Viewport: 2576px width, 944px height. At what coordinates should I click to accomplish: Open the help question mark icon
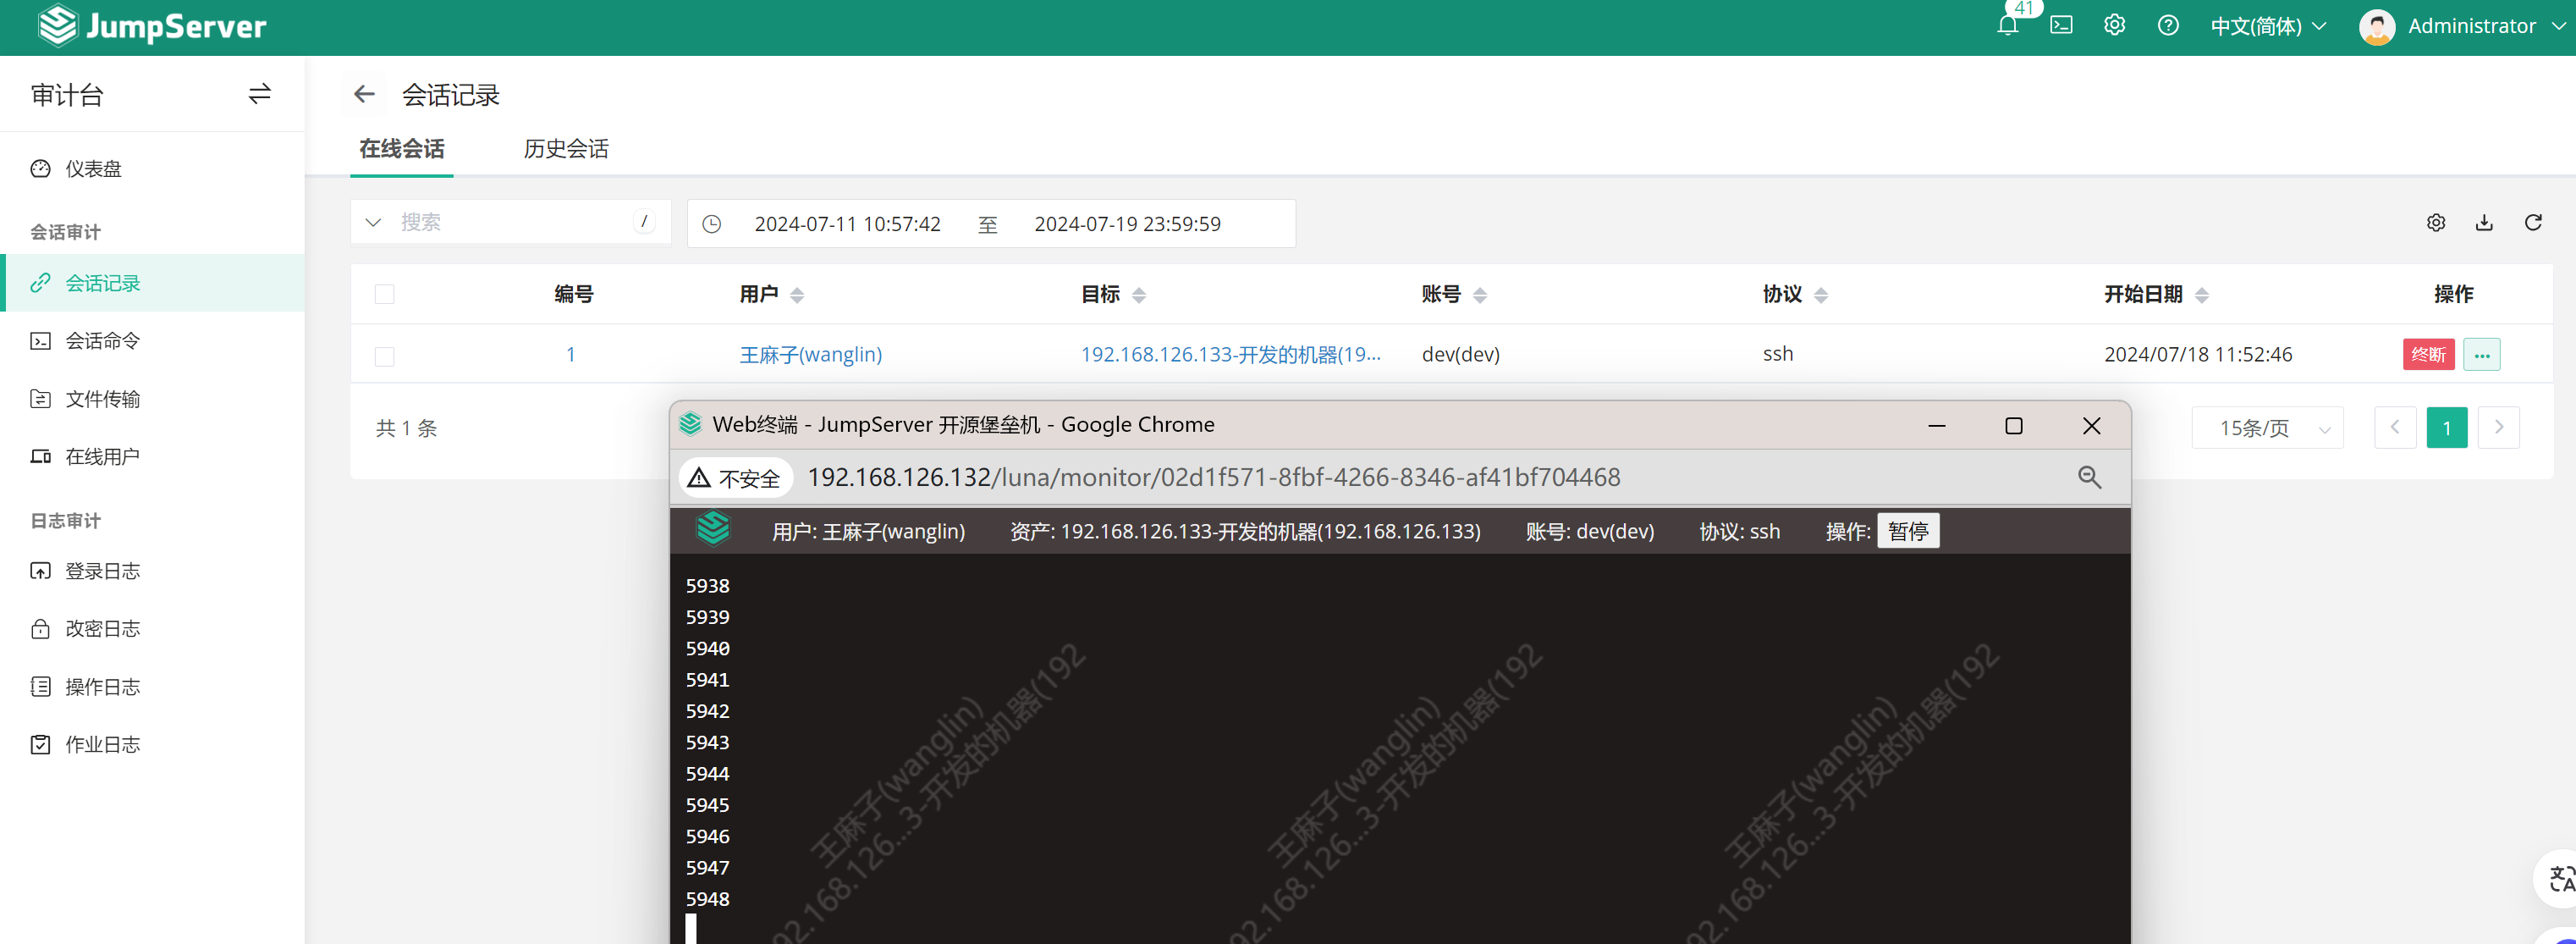tap(2168, 26)
